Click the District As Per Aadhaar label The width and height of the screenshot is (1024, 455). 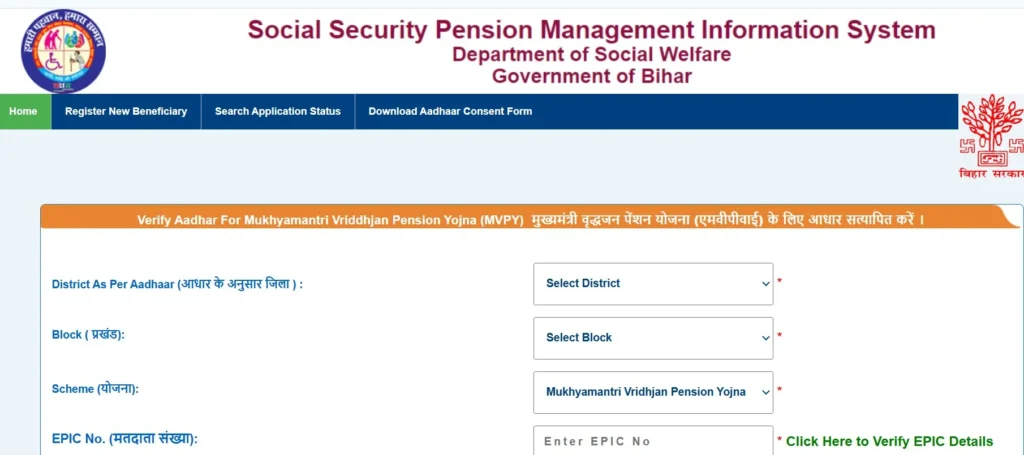click(x=178, y=285)
